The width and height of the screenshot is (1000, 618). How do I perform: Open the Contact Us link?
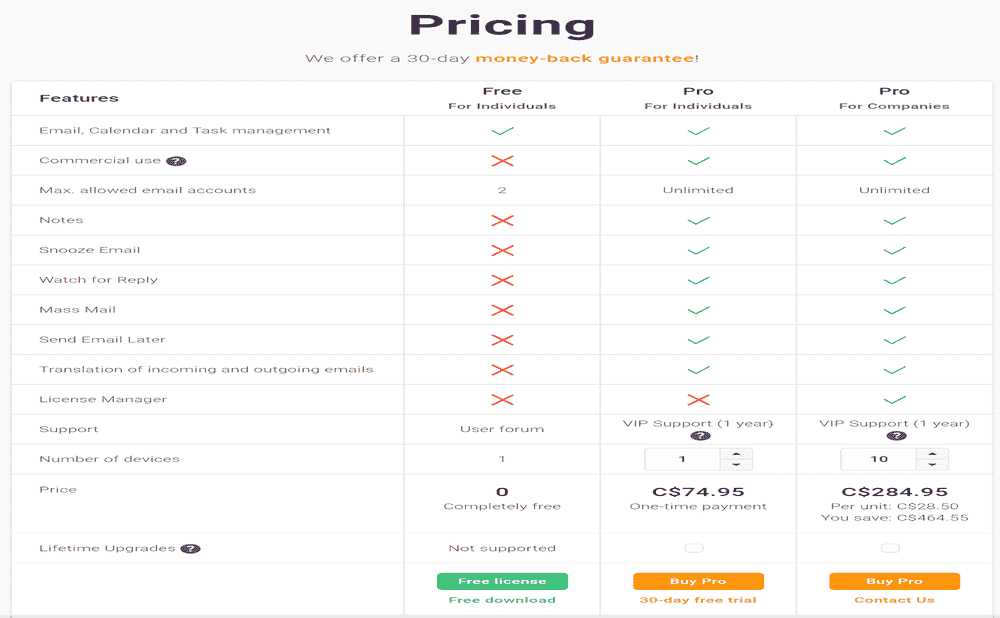click(894, 600)
